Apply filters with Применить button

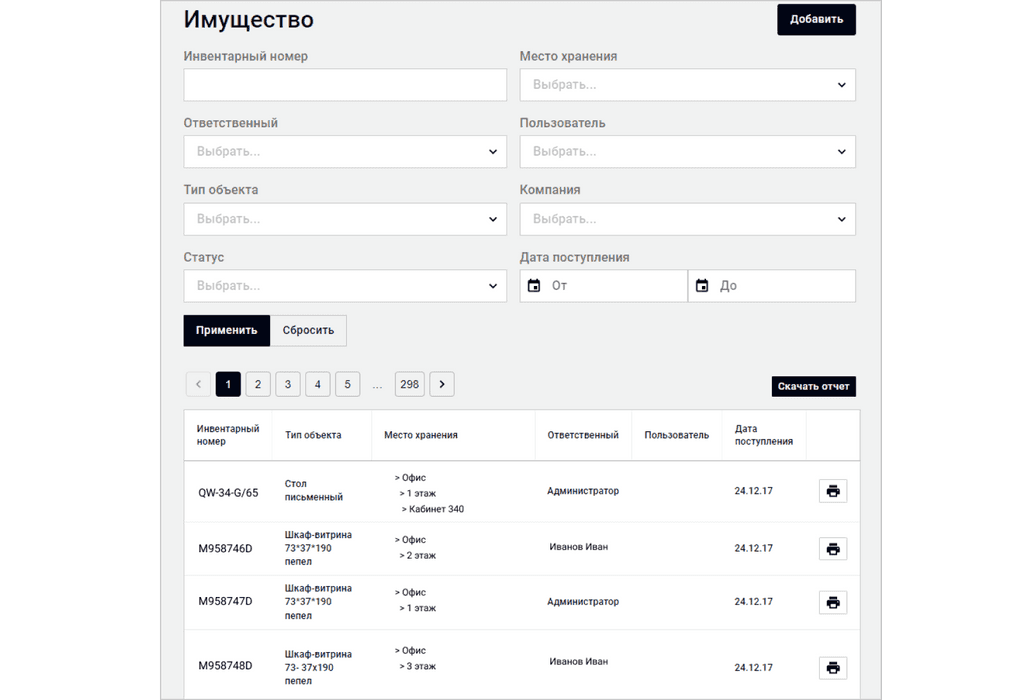point(227,331)
